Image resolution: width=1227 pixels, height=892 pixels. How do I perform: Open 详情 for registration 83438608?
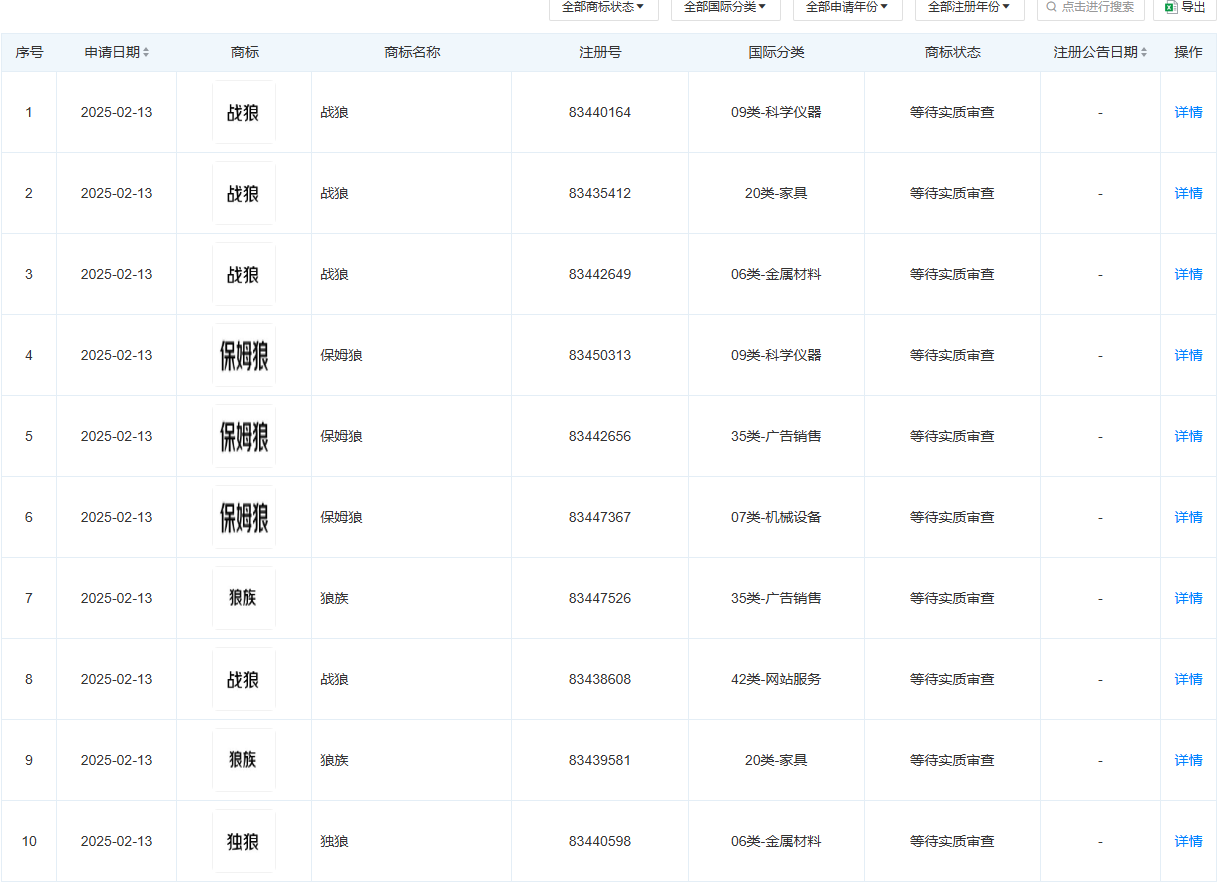click(1188, 679)
